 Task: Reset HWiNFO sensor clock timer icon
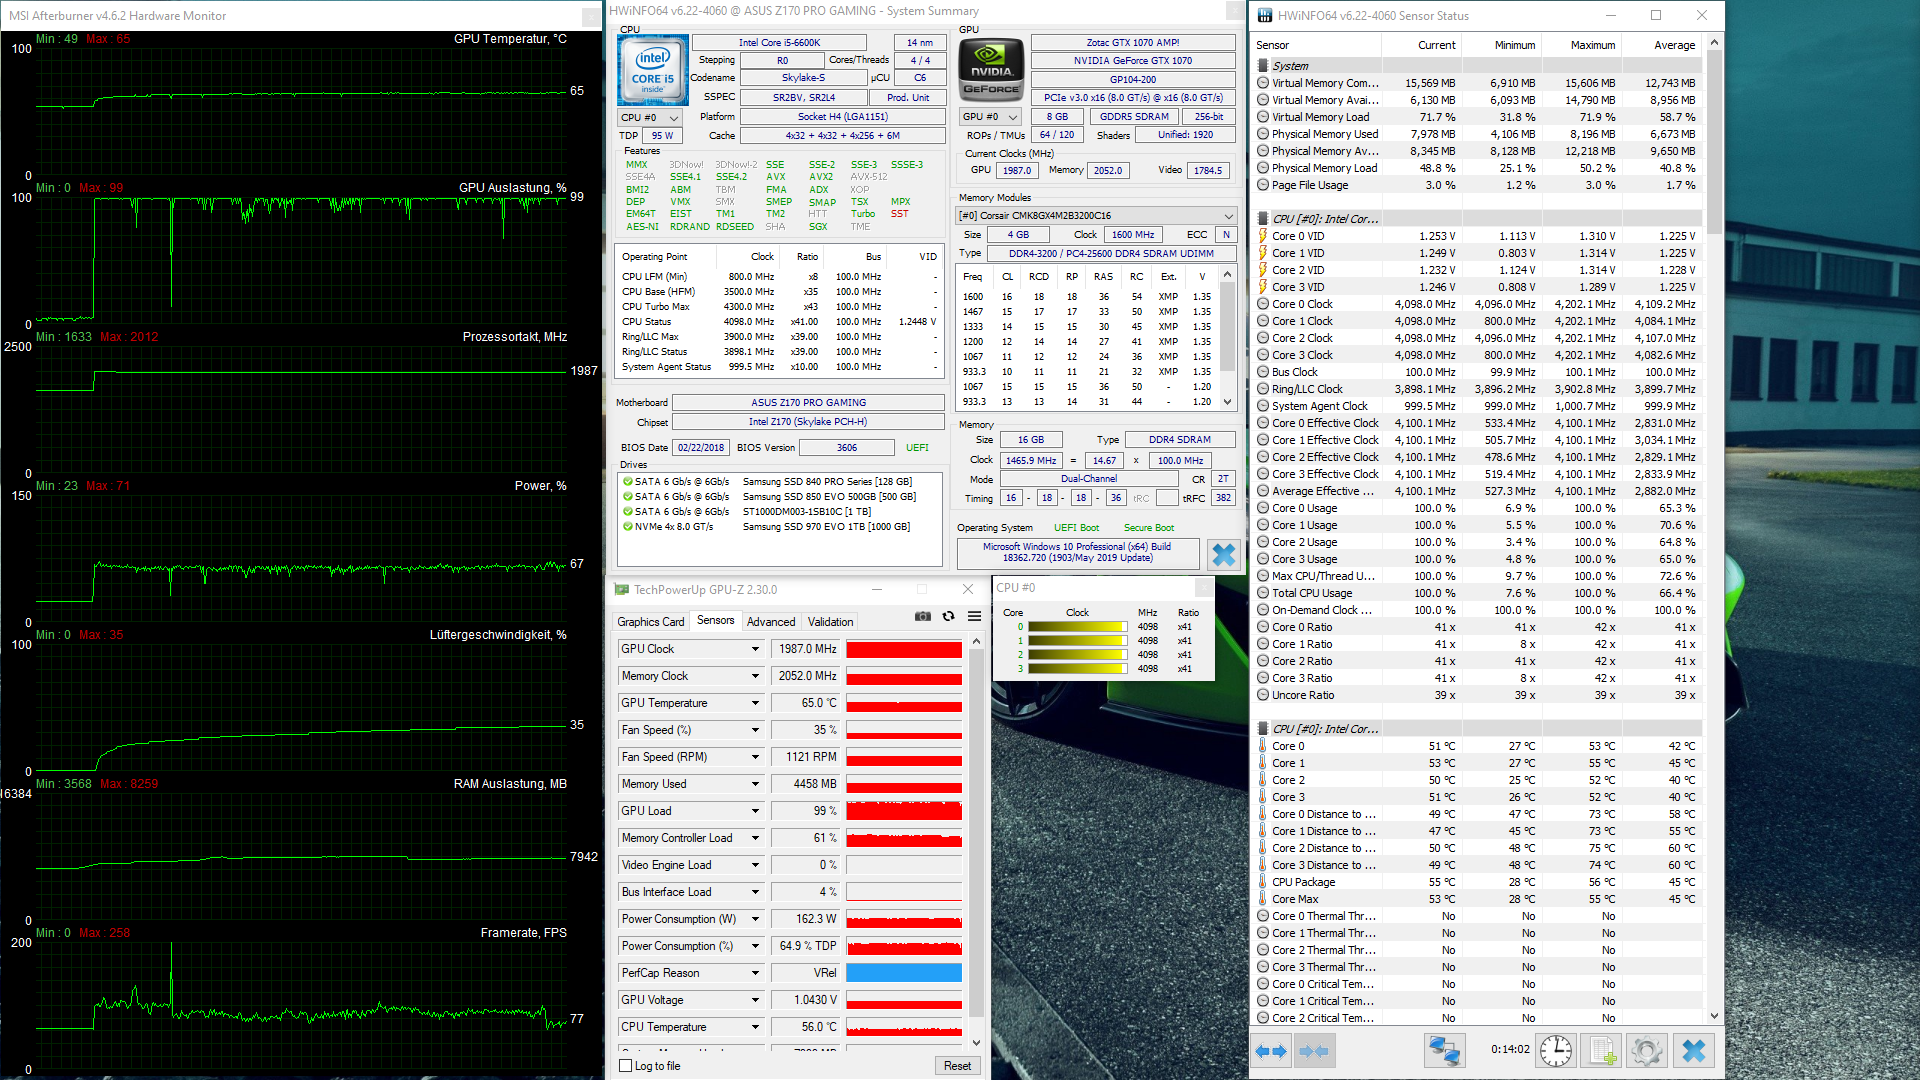pyautogui.click(x=1556, y=1051)
